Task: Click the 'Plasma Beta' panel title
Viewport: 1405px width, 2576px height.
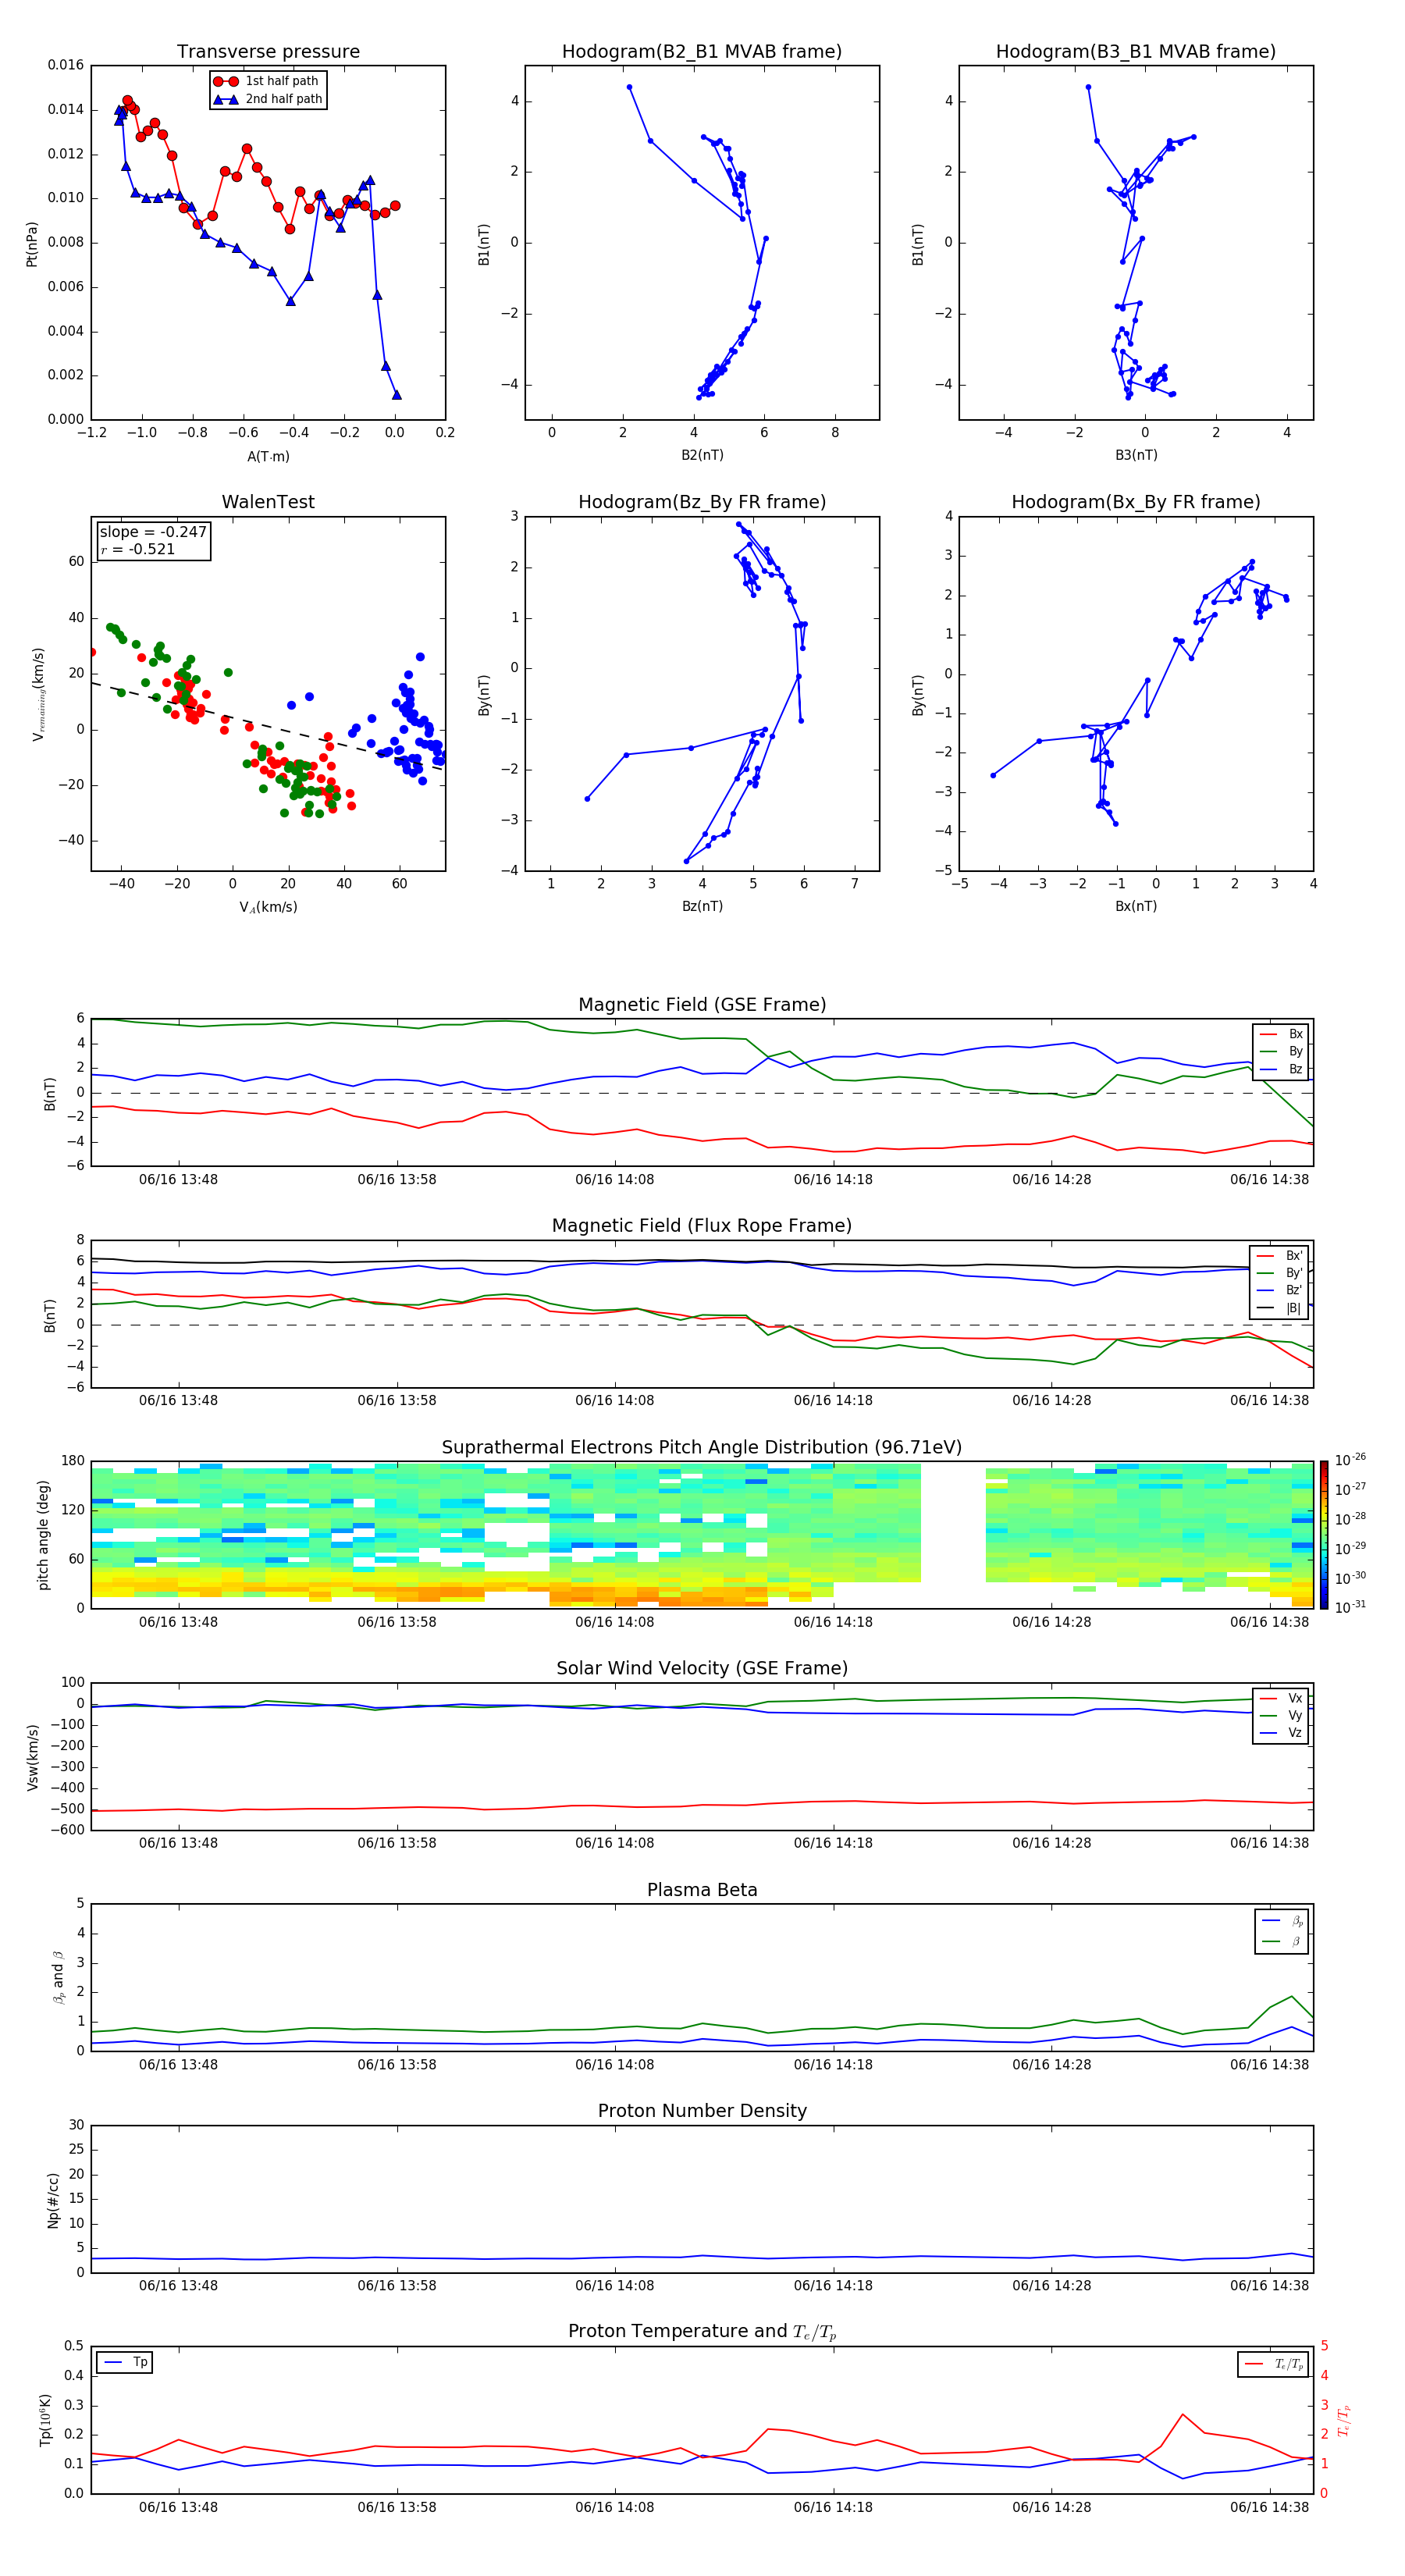Action: click(x=702, y=1890)
